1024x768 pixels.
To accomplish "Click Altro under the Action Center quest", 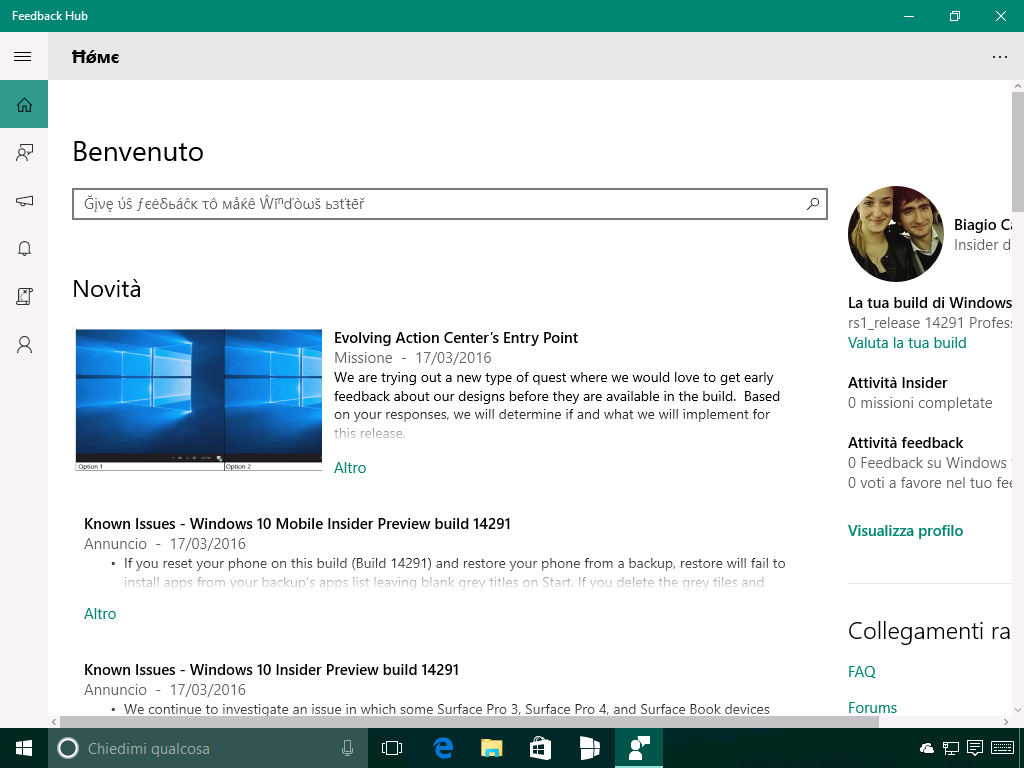I will [x=350, y=468].
